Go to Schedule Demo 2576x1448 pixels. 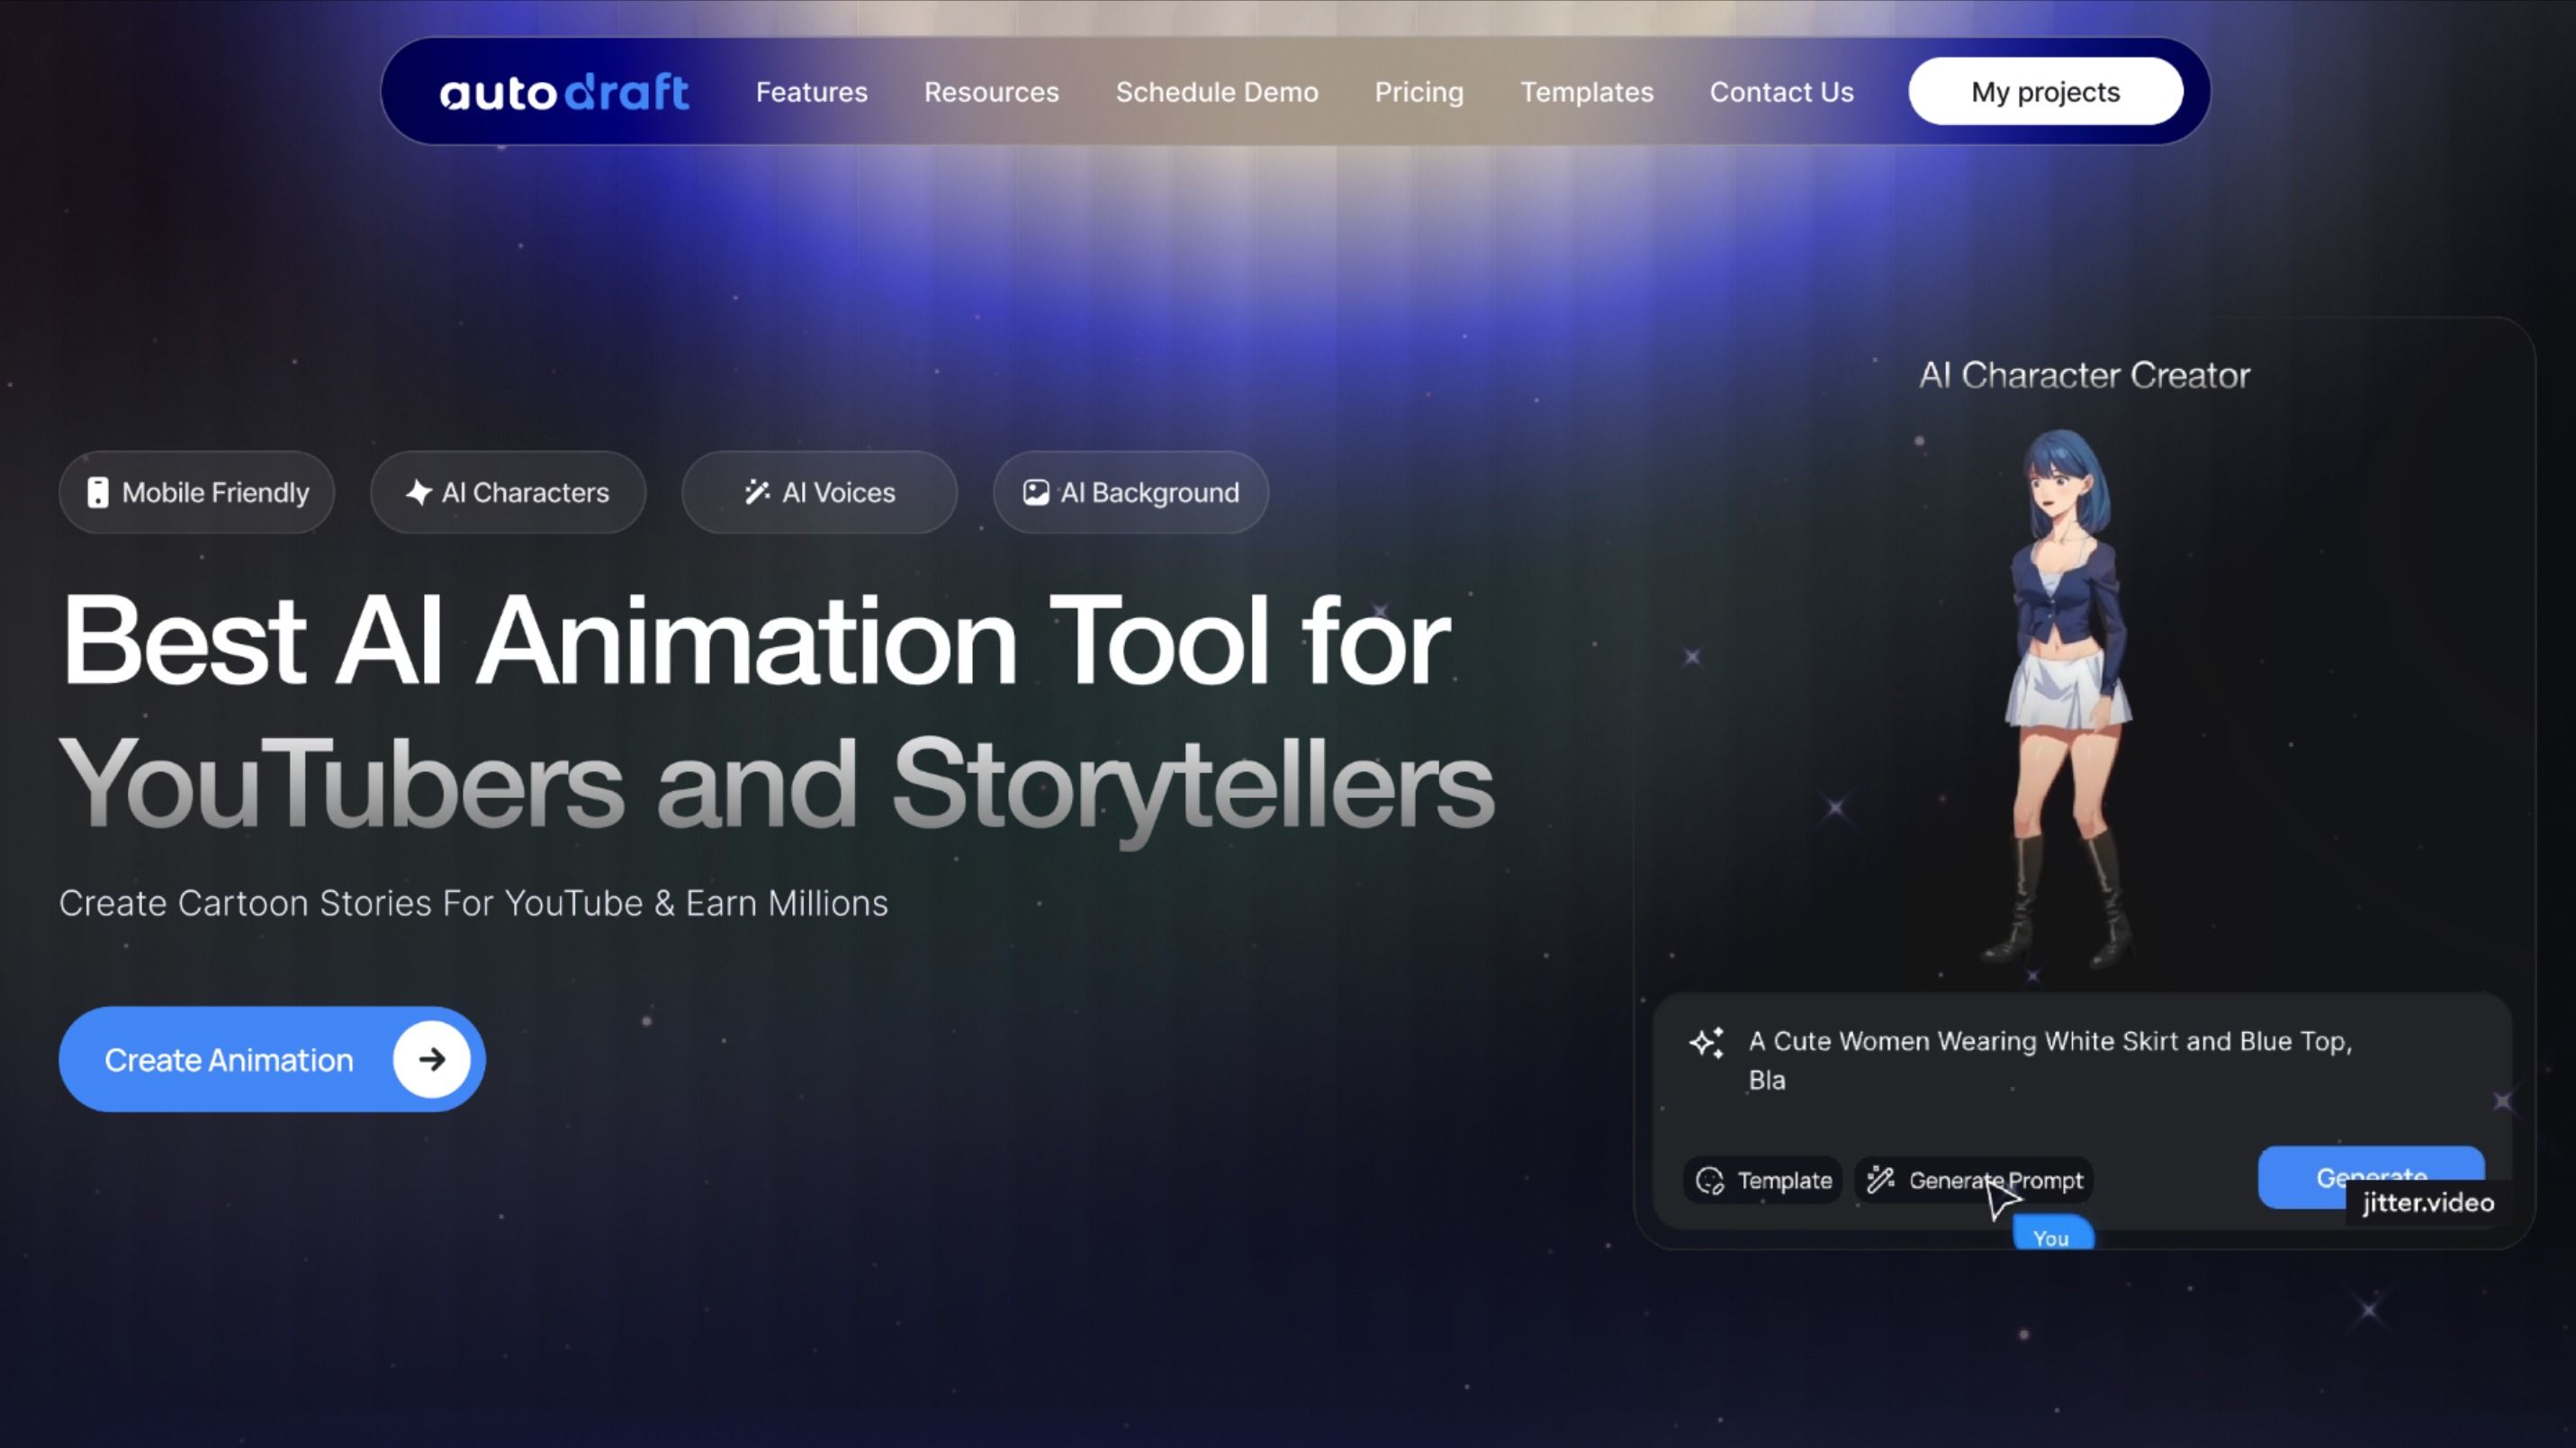1217,92
